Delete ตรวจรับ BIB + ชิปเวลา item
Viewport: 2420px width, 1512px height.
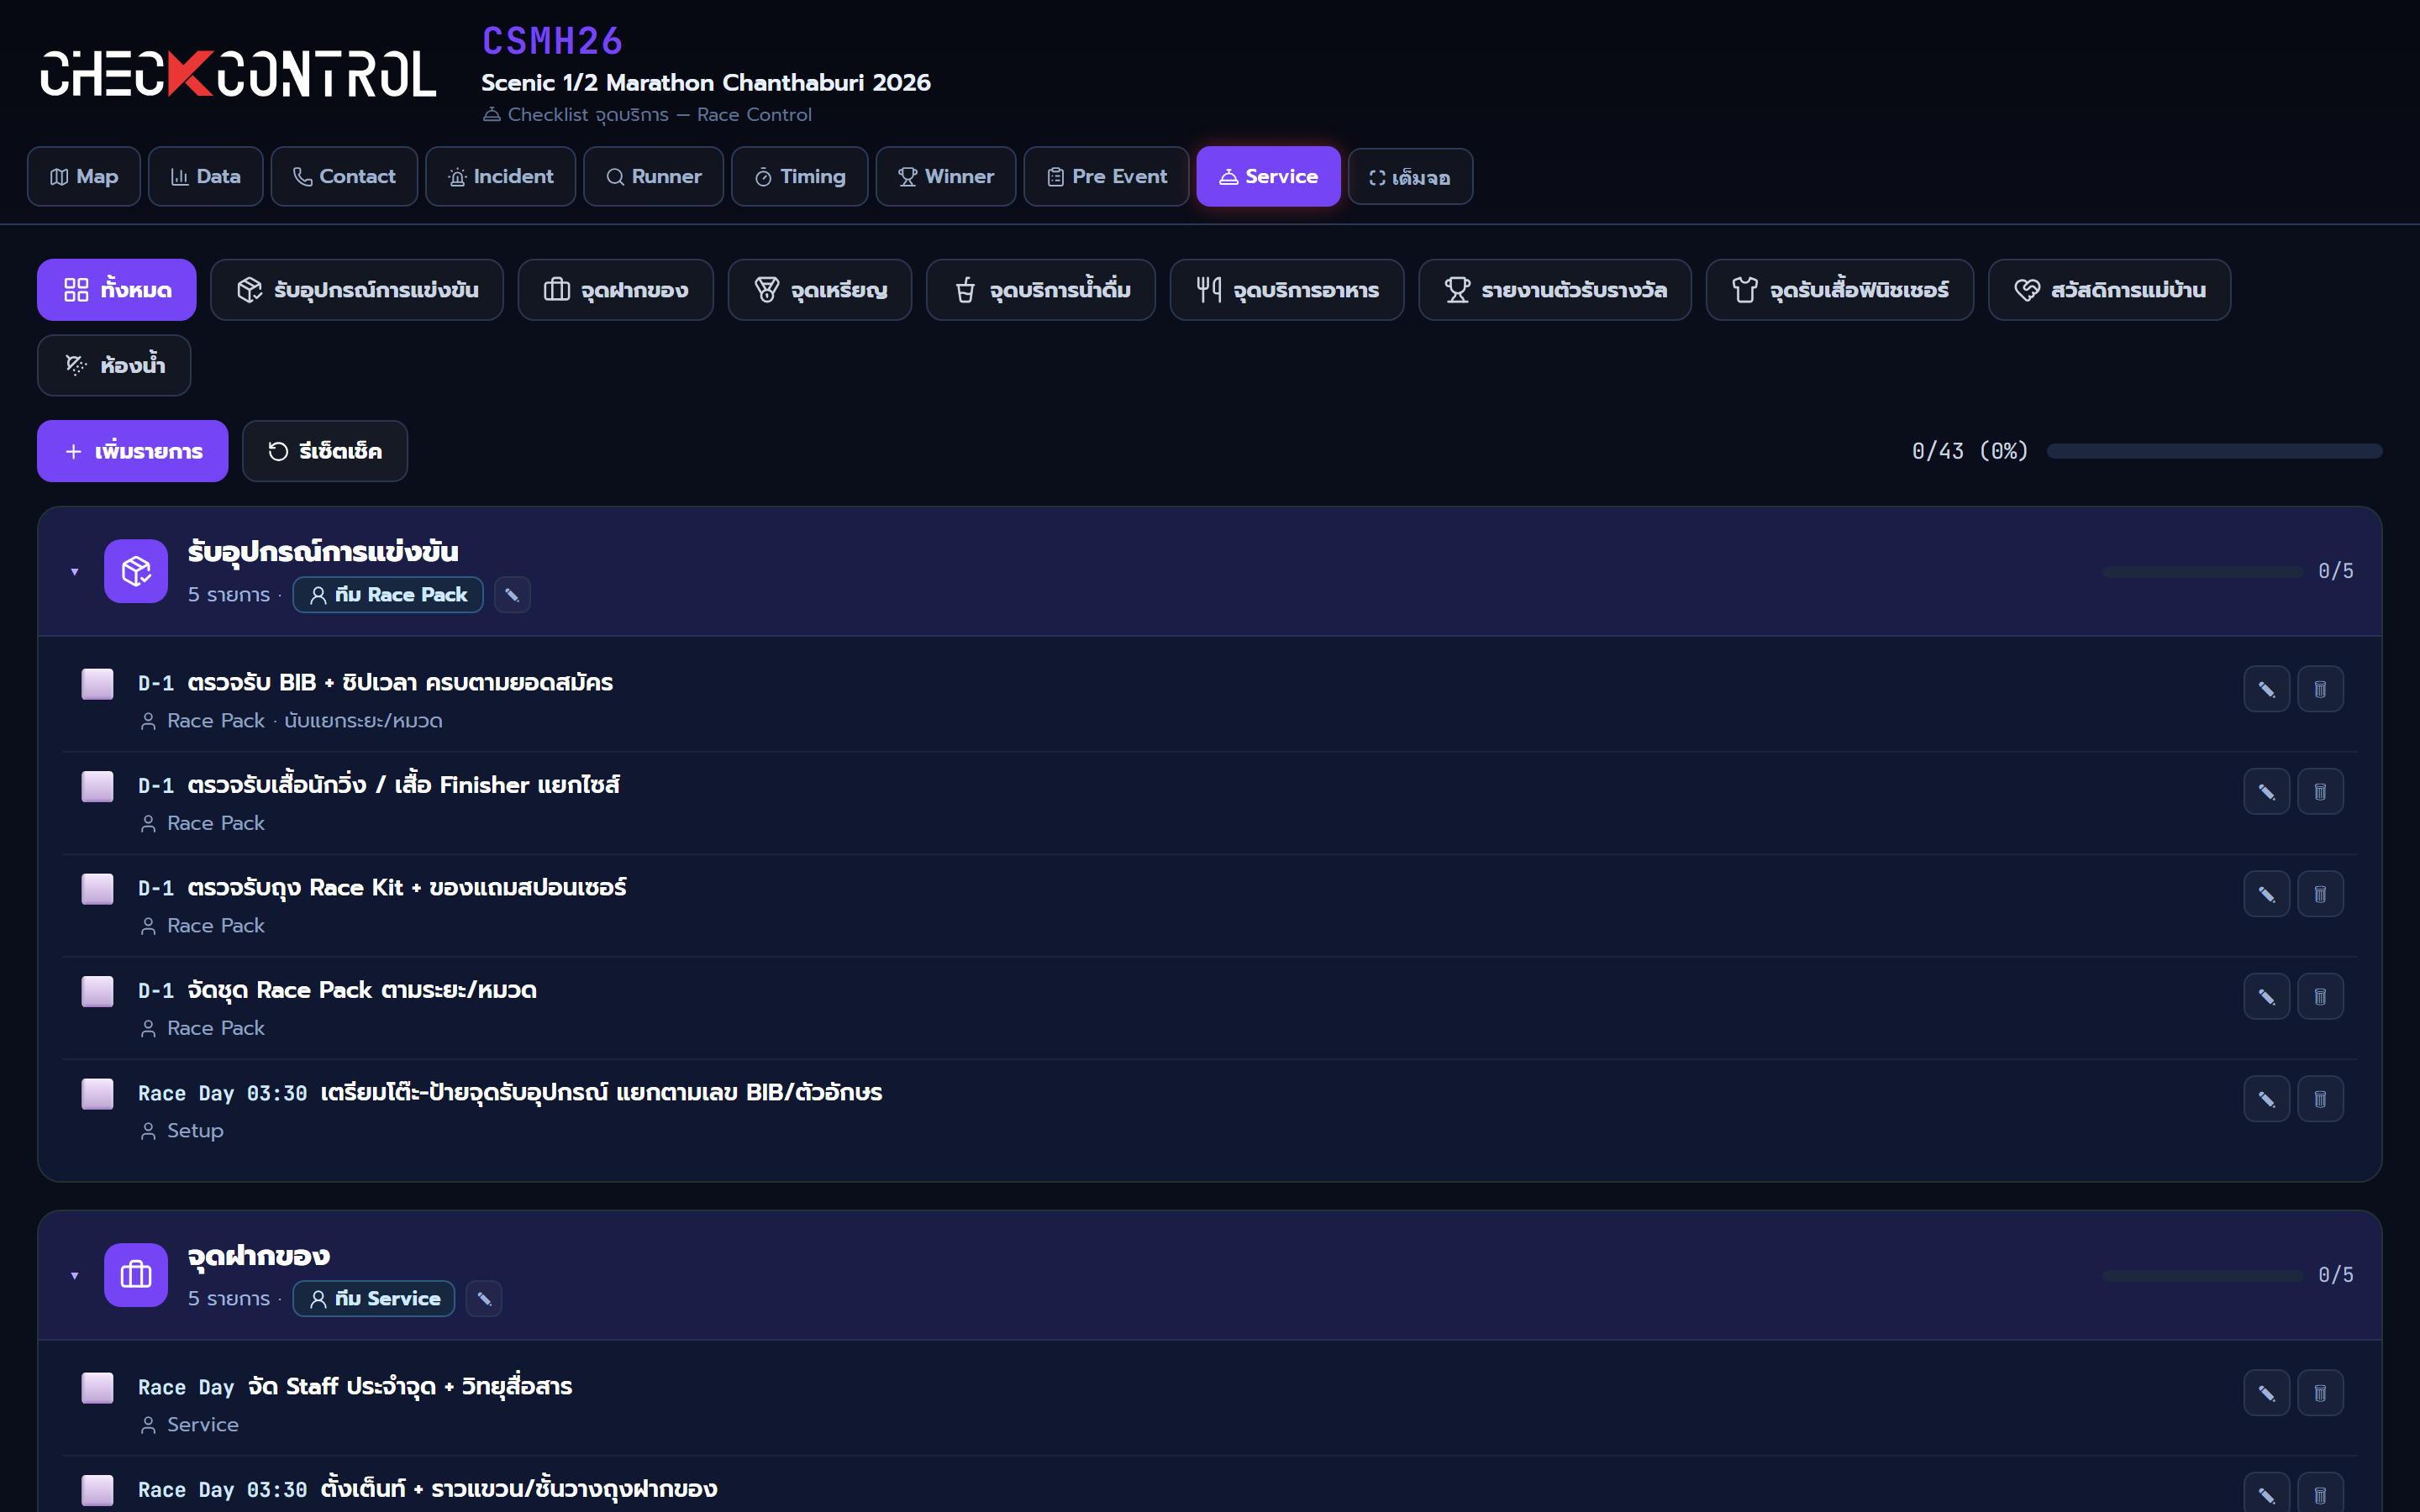[x=2320, y=689]
